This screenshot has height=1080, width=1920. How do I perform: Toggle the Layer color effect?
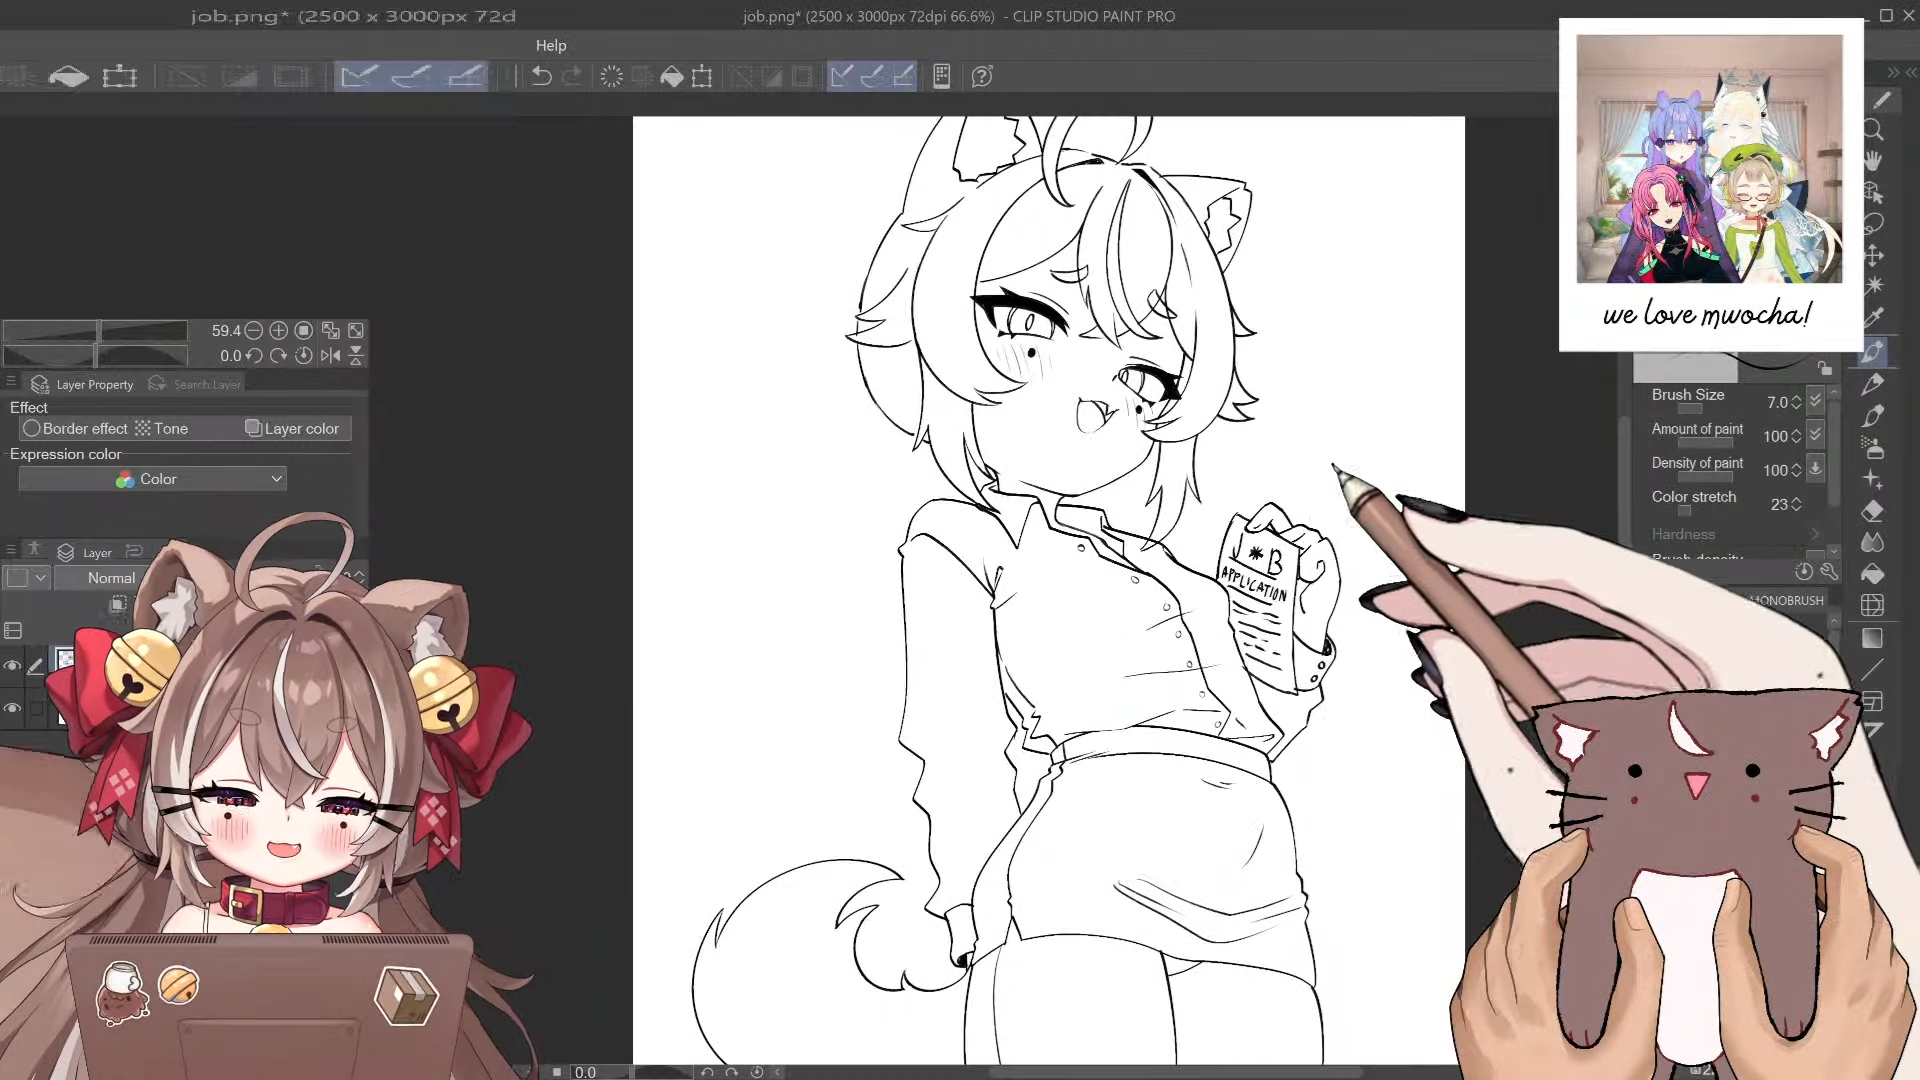(292, 428)
